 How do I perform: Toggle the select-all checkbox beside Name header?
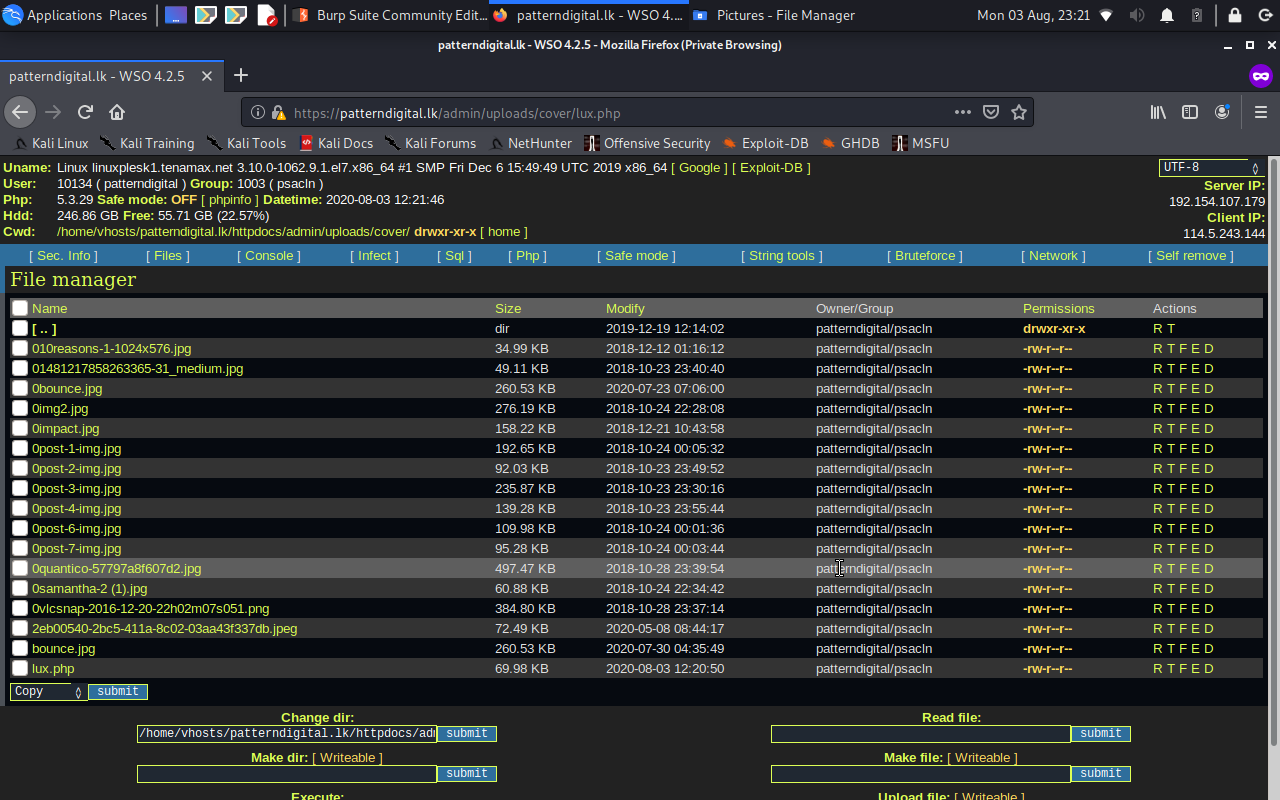[x=20, y=308]
